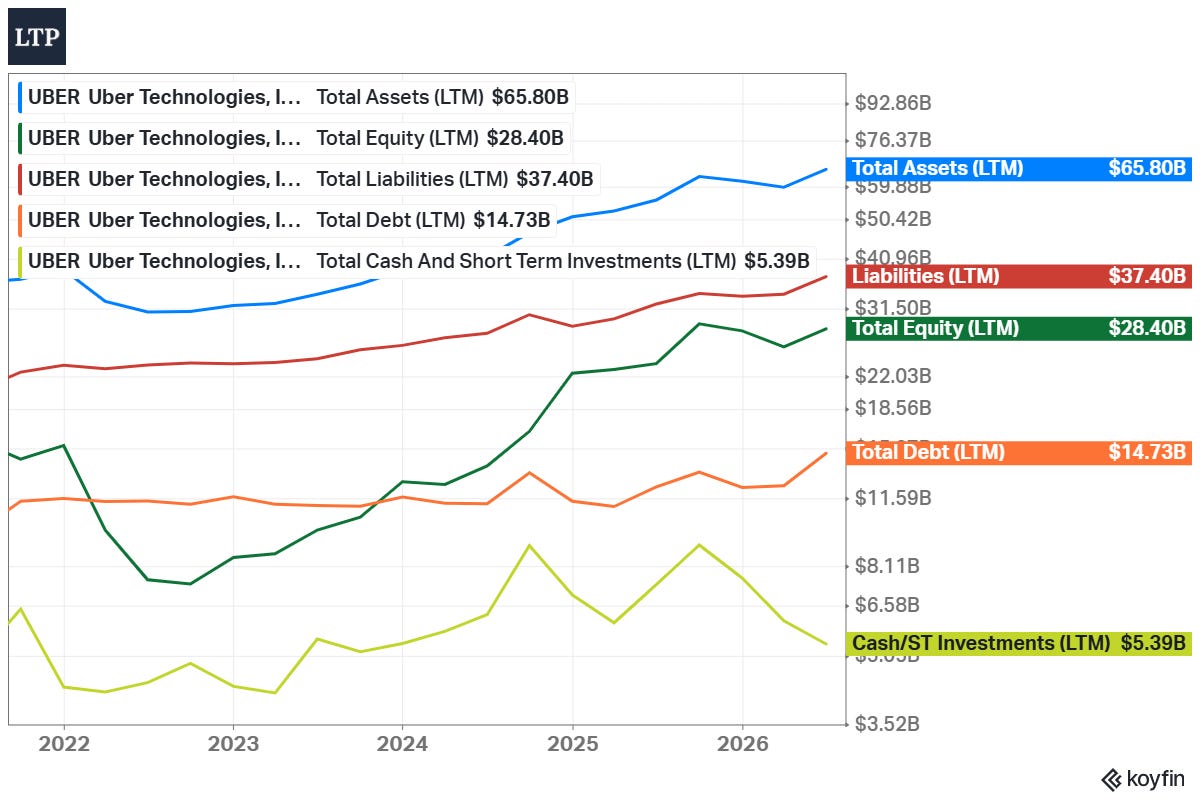Screen dimensions: 1200x800
Task: Click the Cash/ST Investments $5.39B value tag
Action: coord(1019,643)
